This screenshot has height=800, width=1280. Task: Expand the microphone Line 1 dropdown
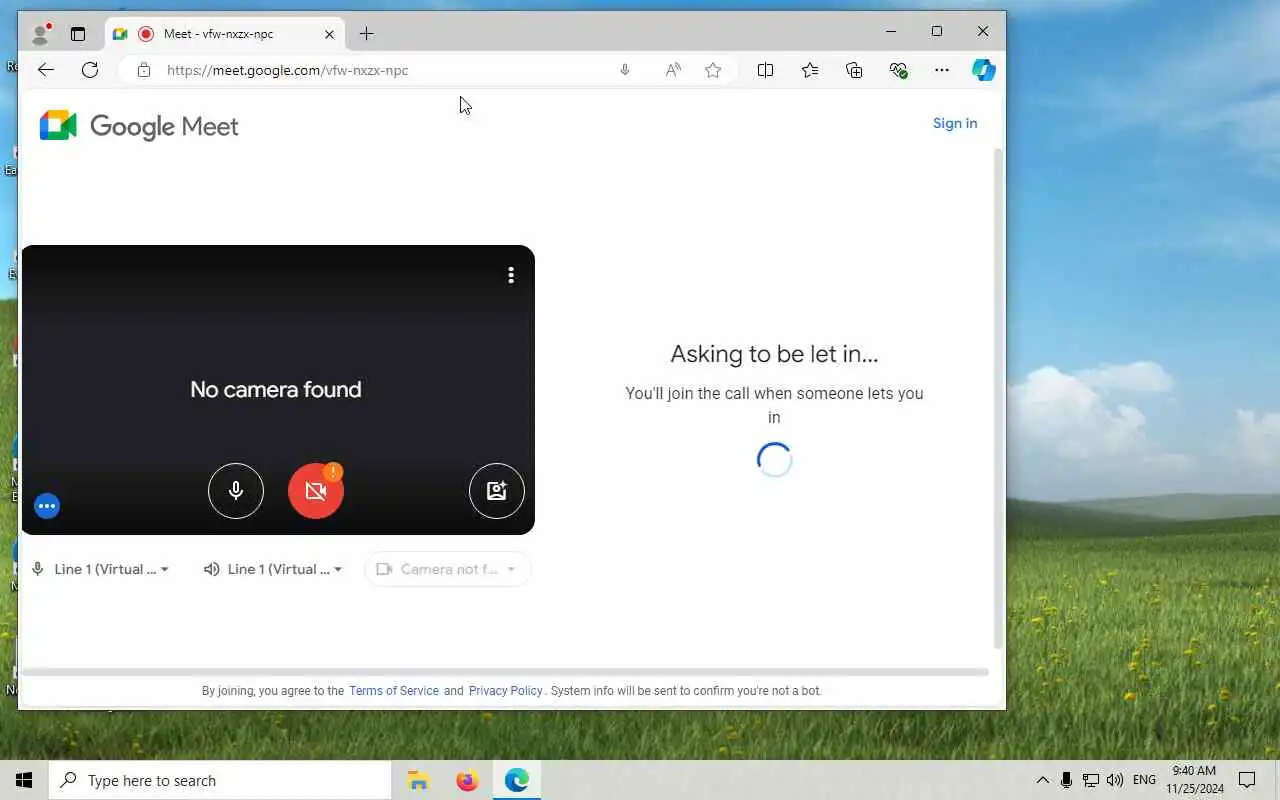click(x=101, y=569)
